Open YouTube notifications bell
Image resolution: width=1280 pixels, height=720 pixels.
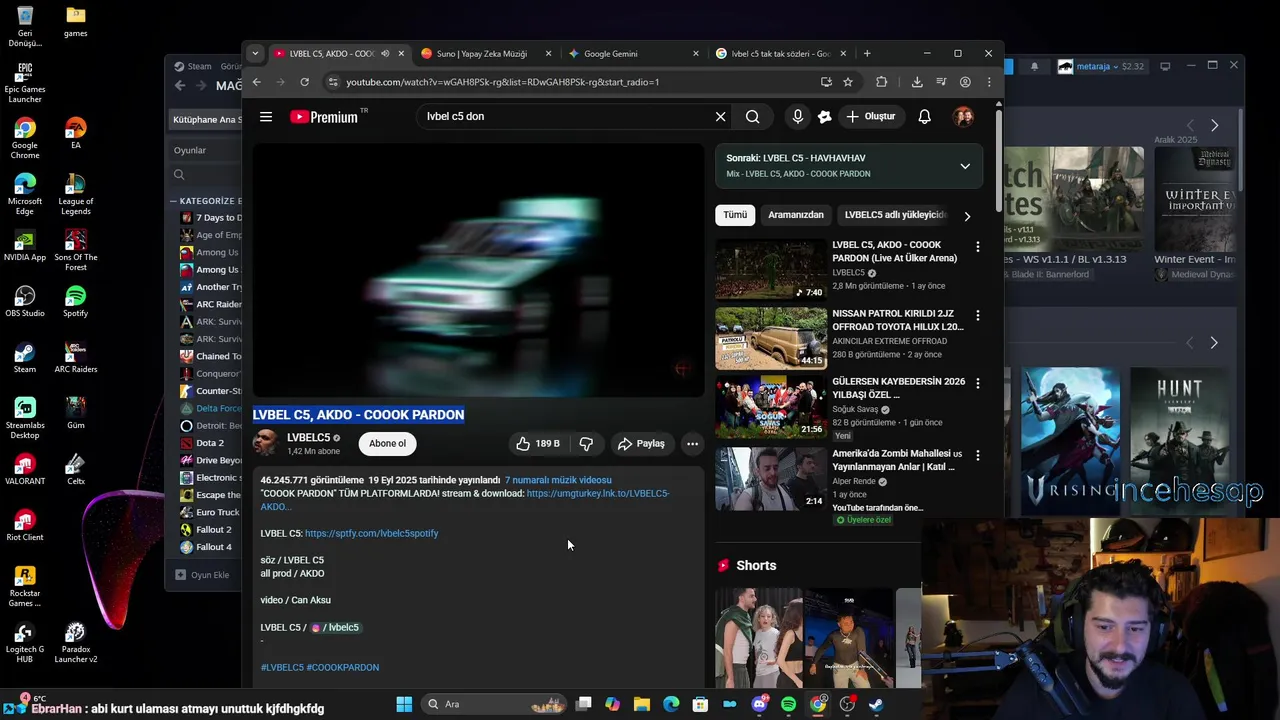[x=924, y=117]
